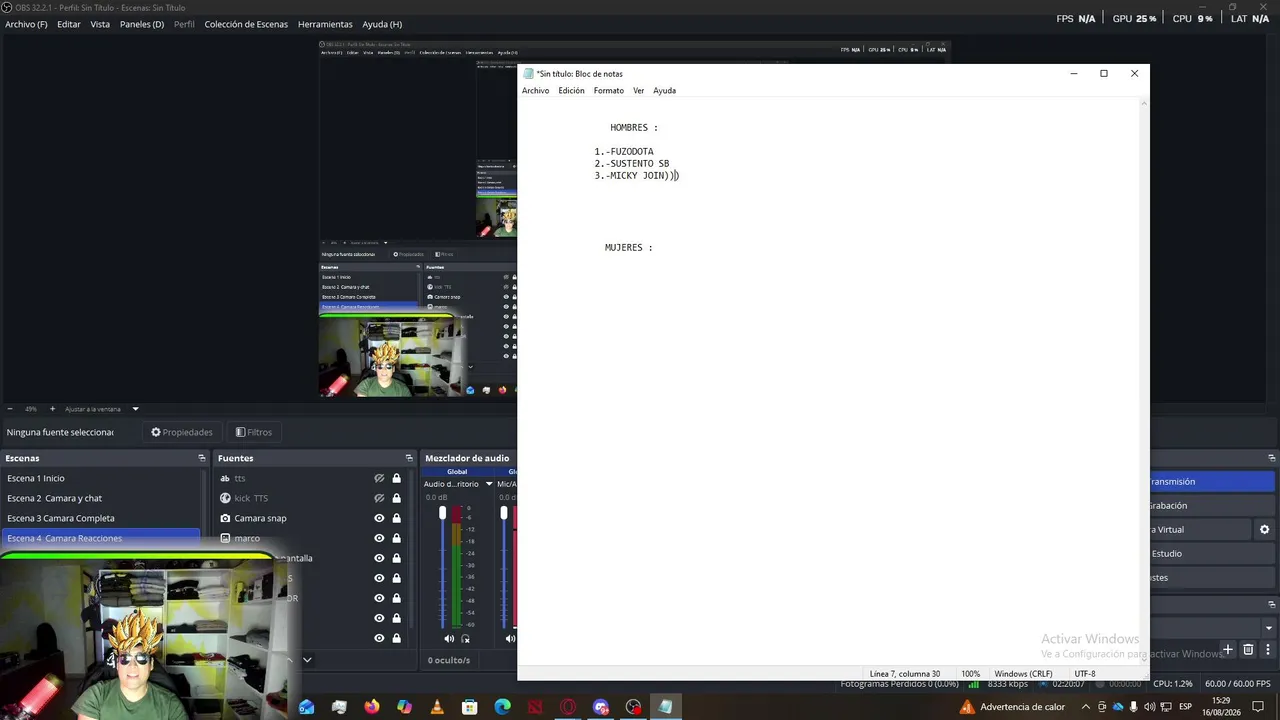Undock the Escenas panel via its popout icon

pos(201,458)
